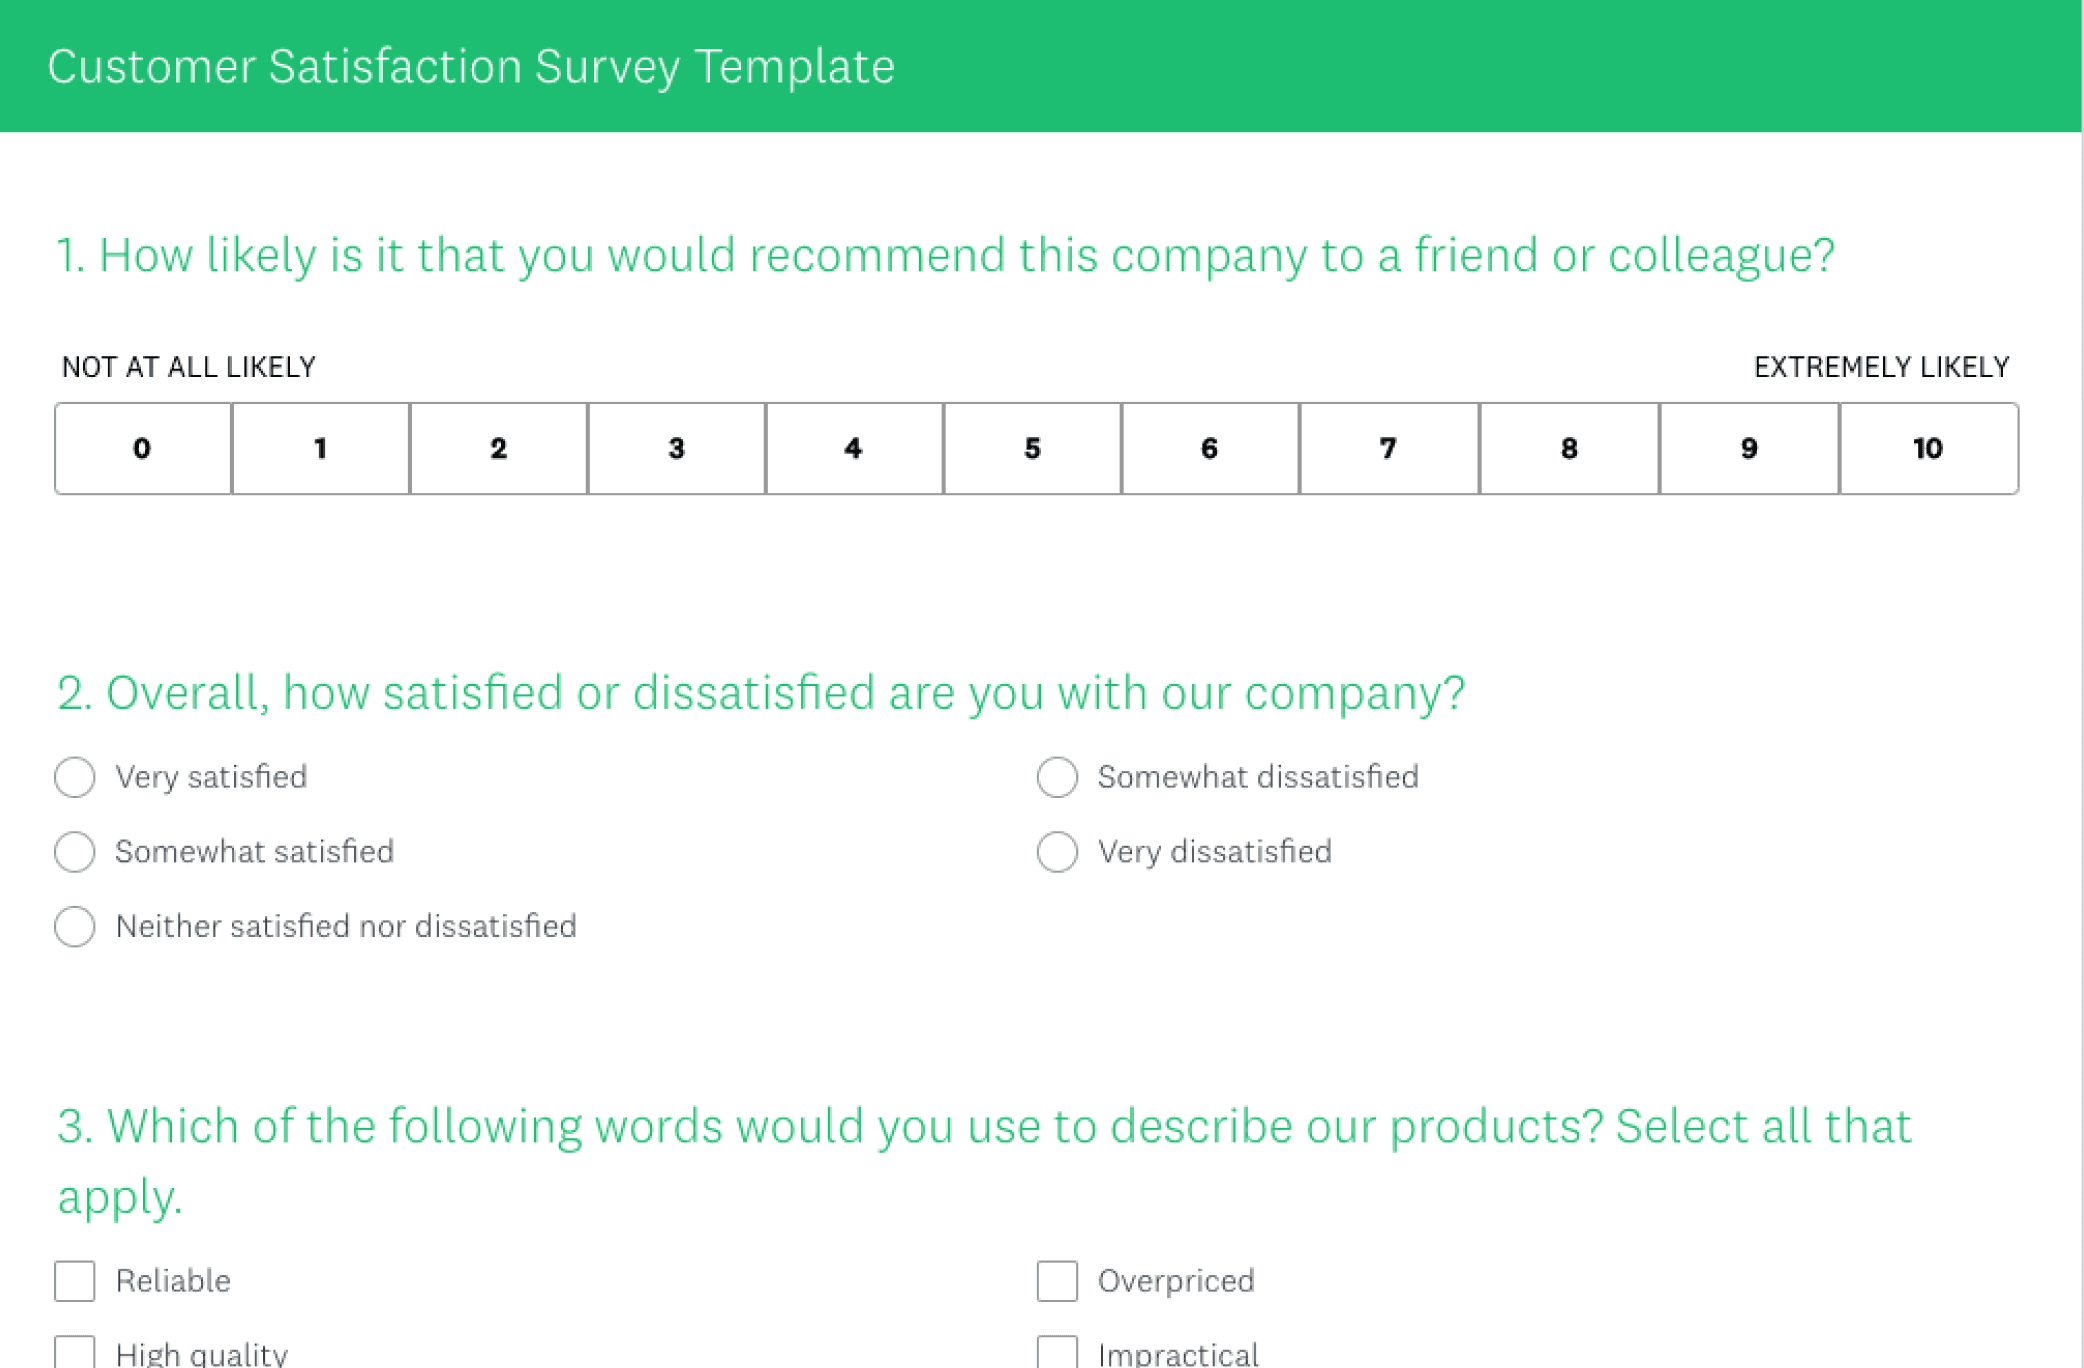Image resolution: width=2084 pixels, height=1368 pixels.
Task: Choose rating 1 on recommendation scale
Action: pyautogui.click(x=321, y=448)
